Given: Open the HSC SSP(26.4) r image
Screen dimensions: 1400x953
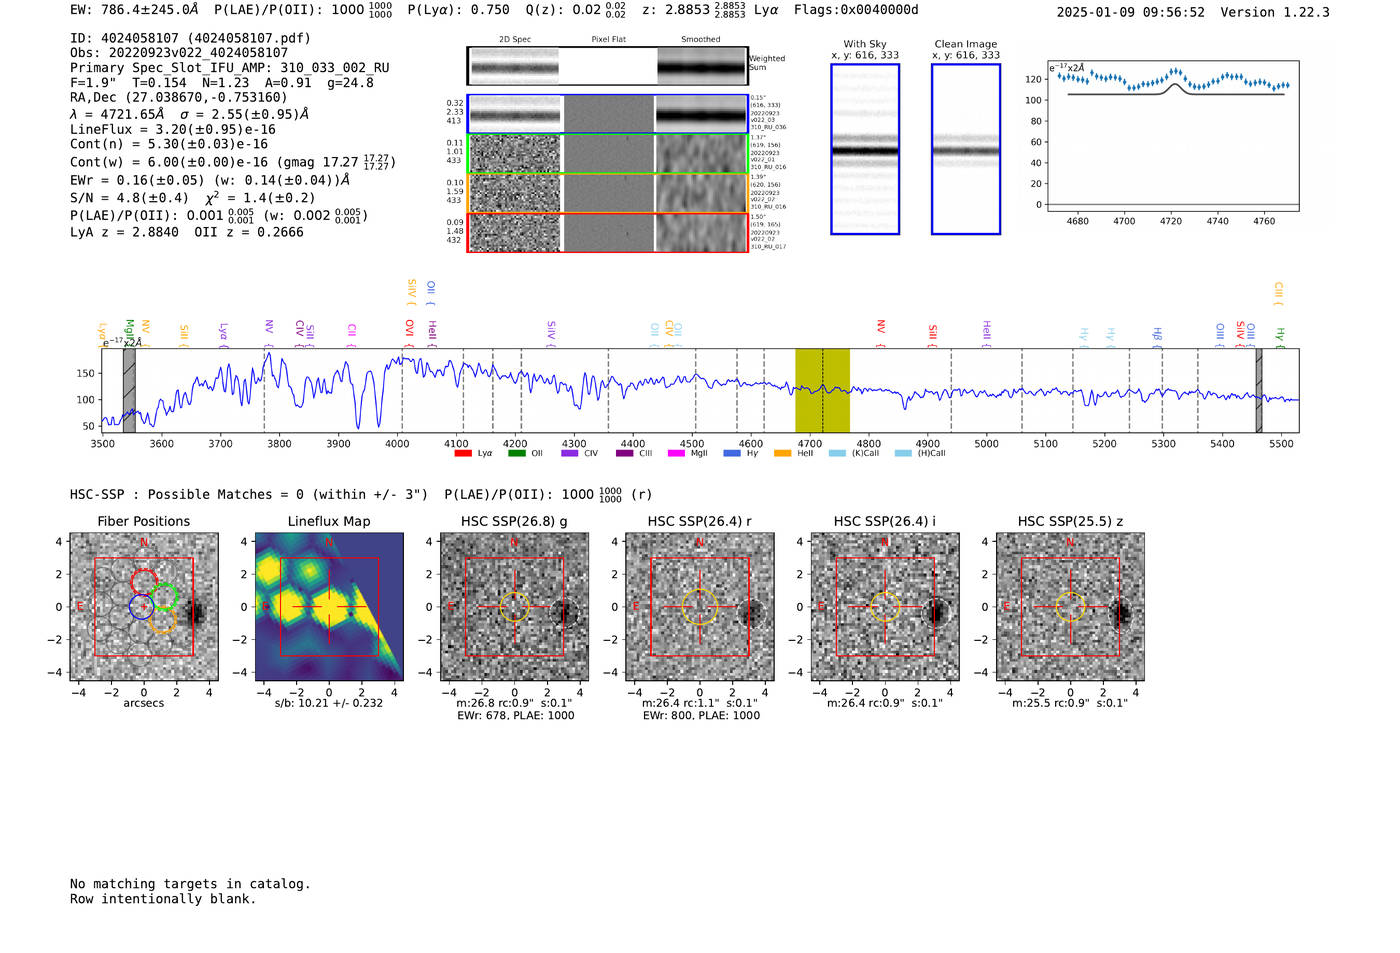Looking at the screenshot, I should 700,607.
